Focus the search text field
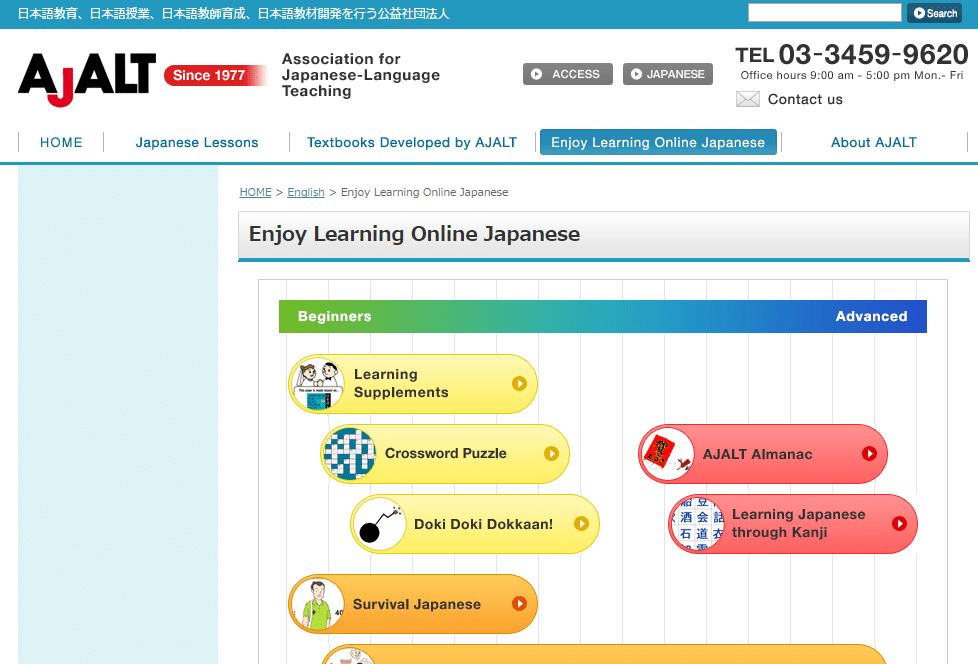The image size is (978, 664). tap(824, 13)
